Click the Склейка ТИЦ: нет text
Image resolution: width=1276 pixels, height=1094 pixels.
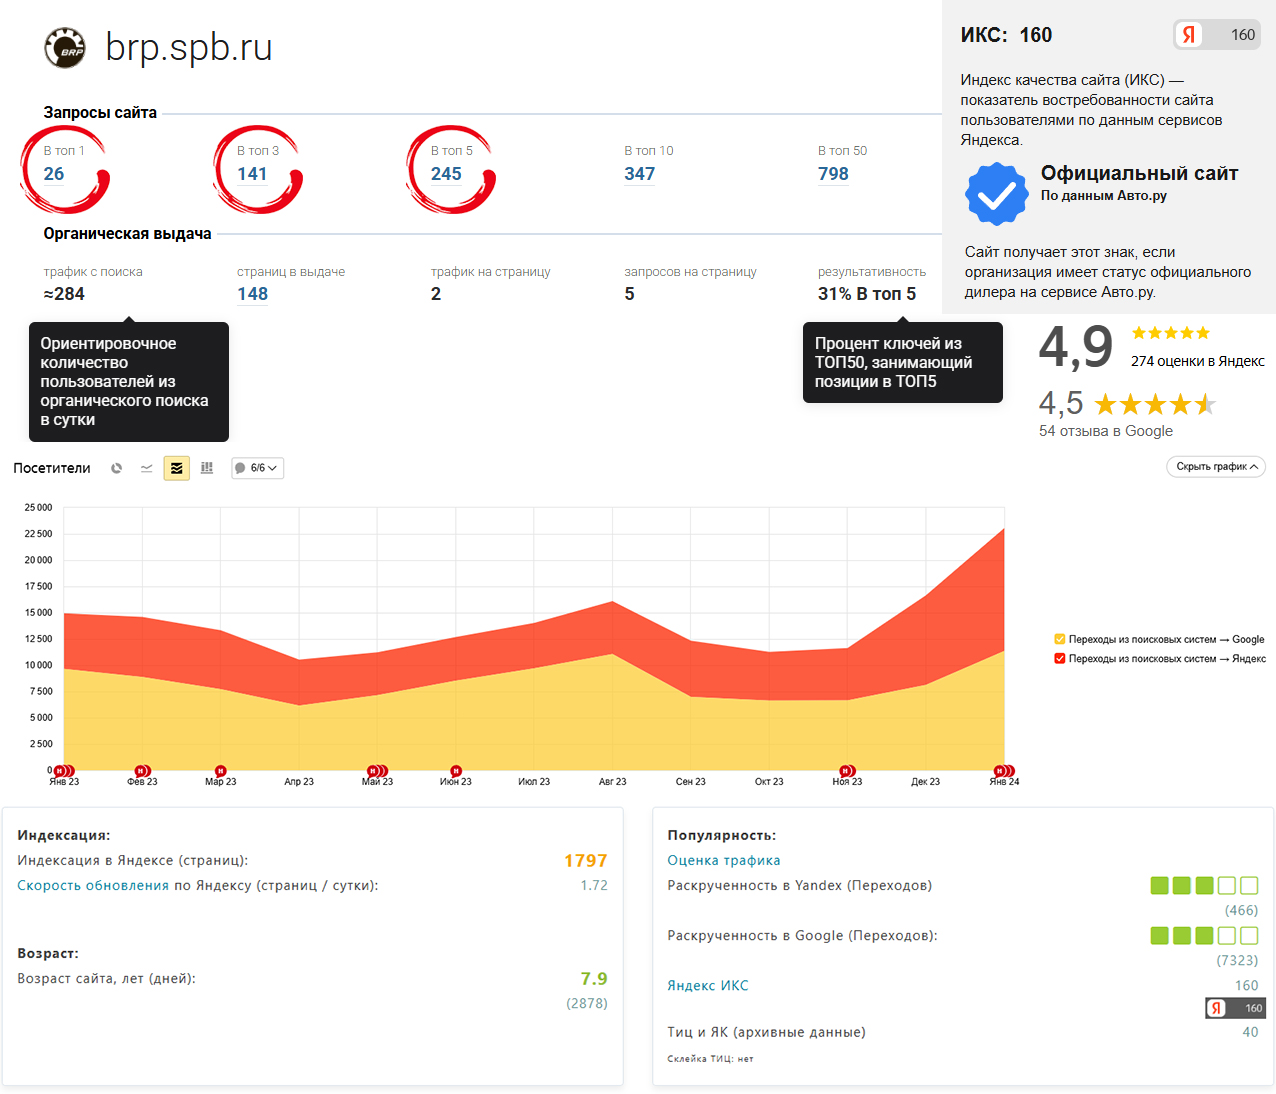tap(710, 1058)
